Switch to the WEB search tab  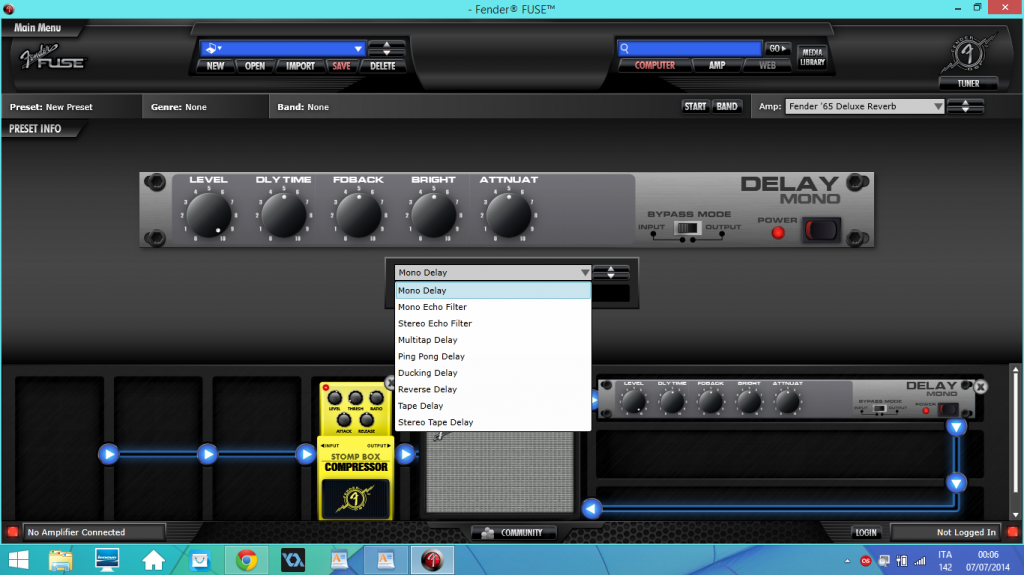click(767, 65)
